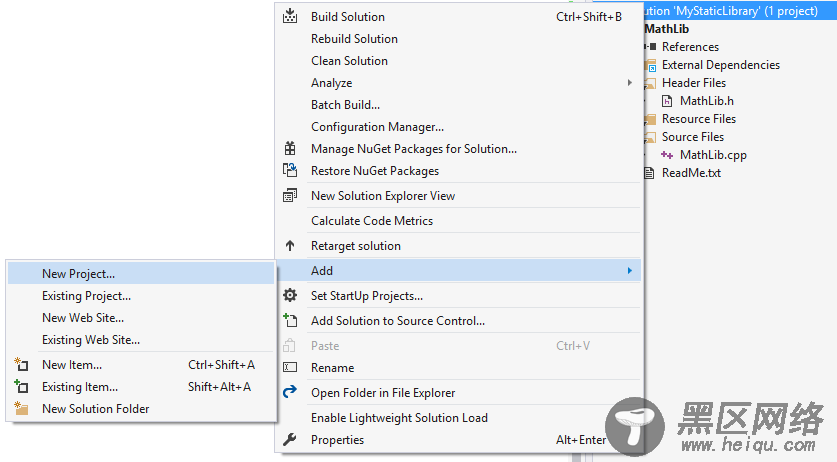
Task: Click the Existing Item icon in submenu
Action: point(21,386)
